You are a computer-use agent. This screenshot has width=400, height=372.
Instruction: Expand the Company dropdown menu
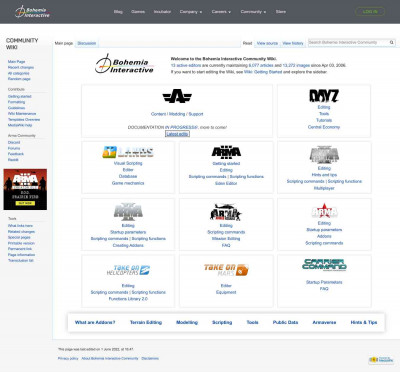(191, 12)
